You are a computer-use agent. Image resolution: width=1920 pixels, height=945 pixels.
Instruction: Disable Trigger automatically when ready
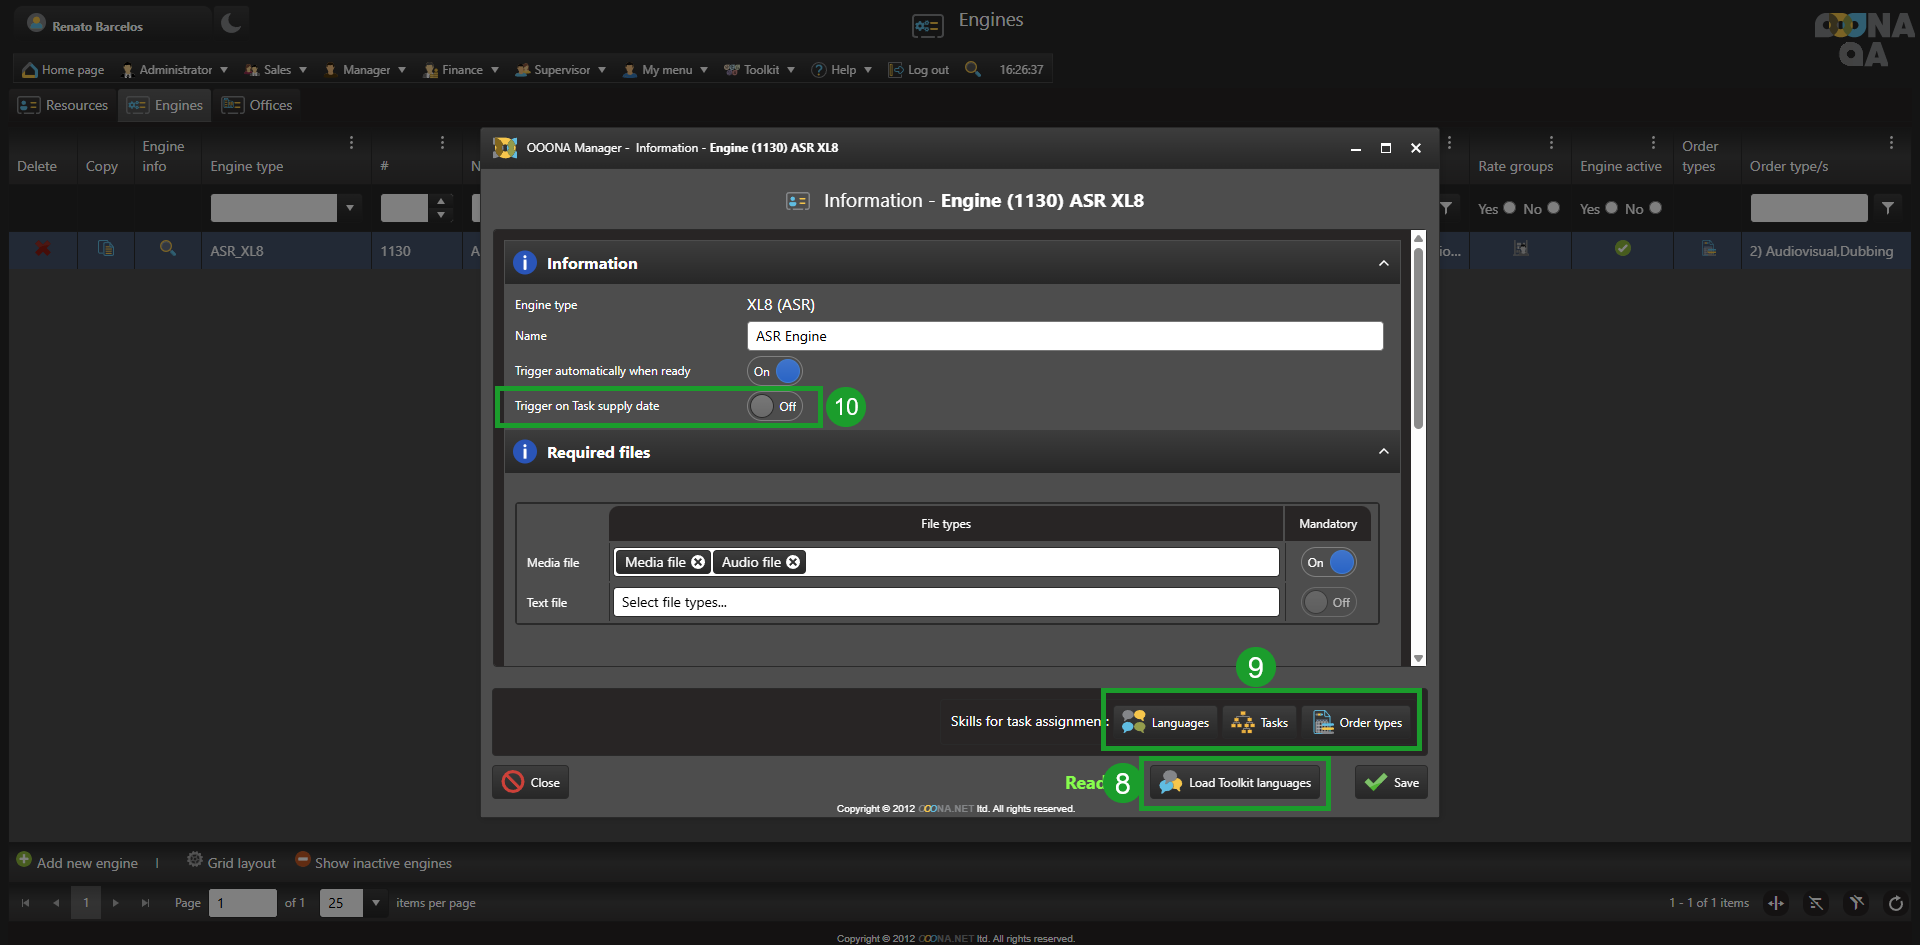(x=774, y=371)
